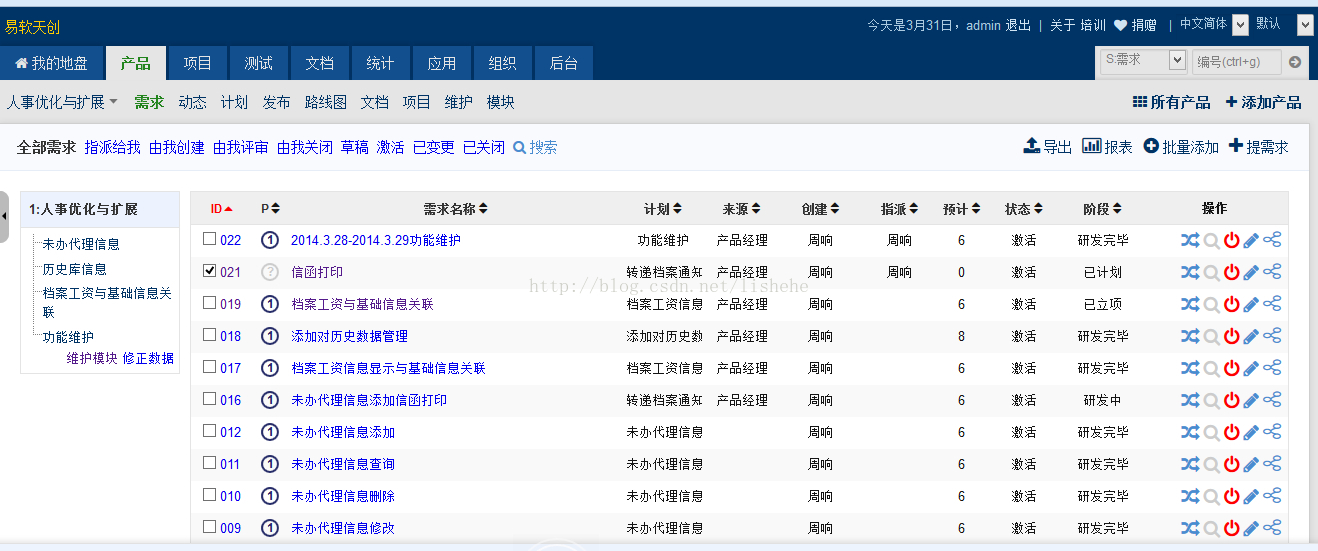The height and width of the screenshot is (551, 1318).
Task: Click the red close icon for story 016
Action: pyautogui.click(x=1231, y=400)
